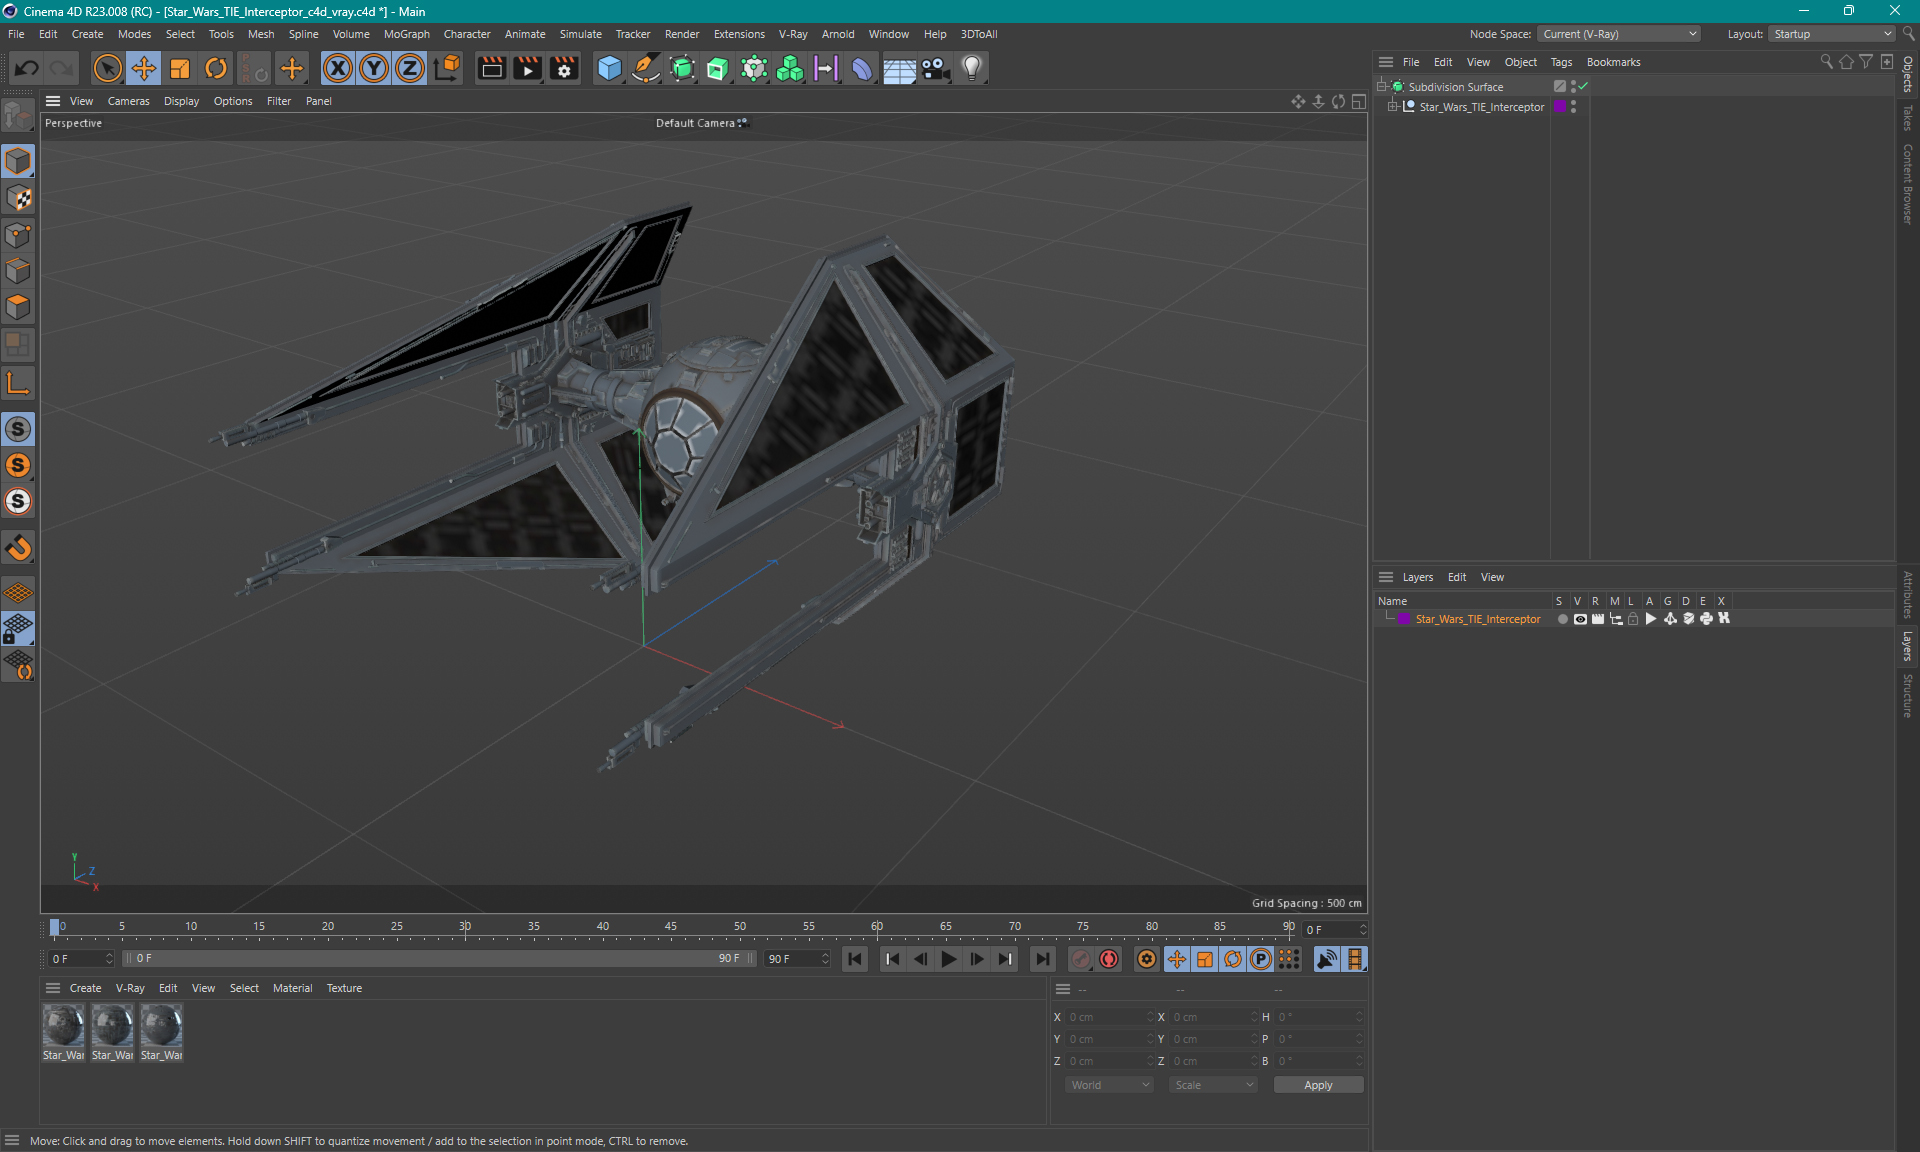Switch to Attributes side tab
This screenshot has height=1152, width=1920.
[1908, 595]
